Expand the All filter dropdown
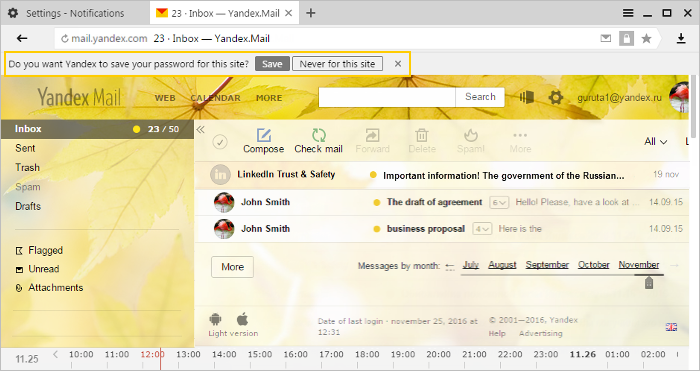 click(656, 142)
